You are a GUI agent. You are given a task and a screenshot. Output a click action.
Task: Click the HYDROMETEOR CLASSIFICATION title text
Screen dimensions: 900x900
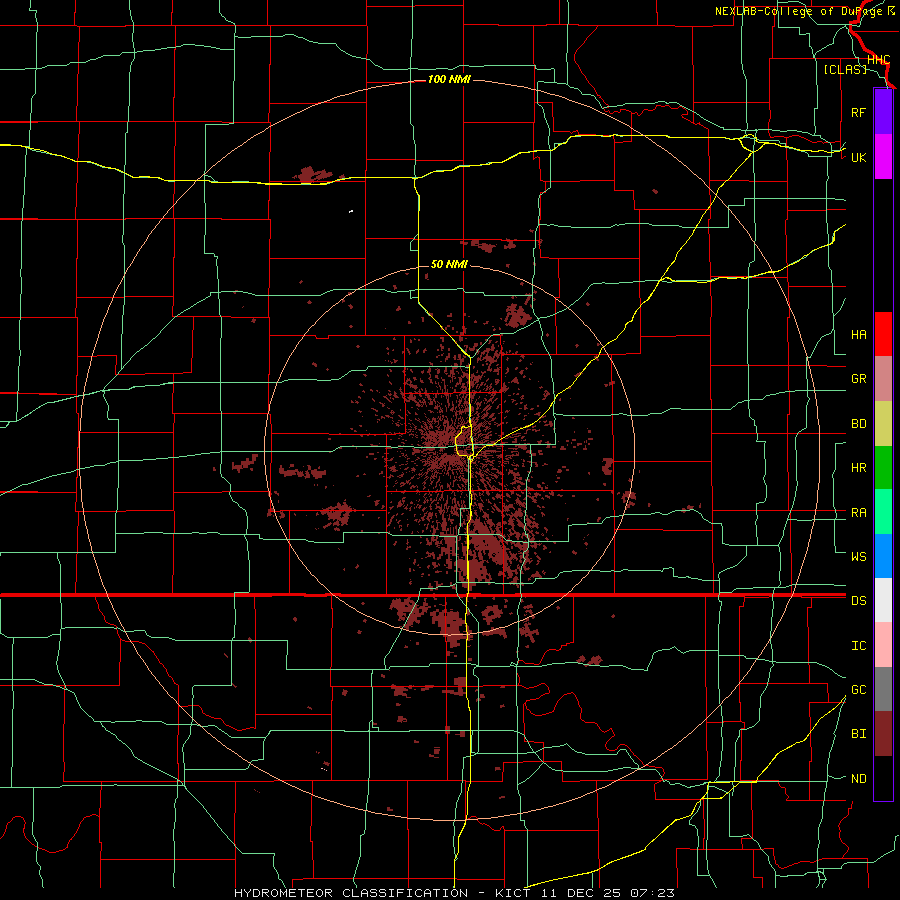(x=351, y=893)
